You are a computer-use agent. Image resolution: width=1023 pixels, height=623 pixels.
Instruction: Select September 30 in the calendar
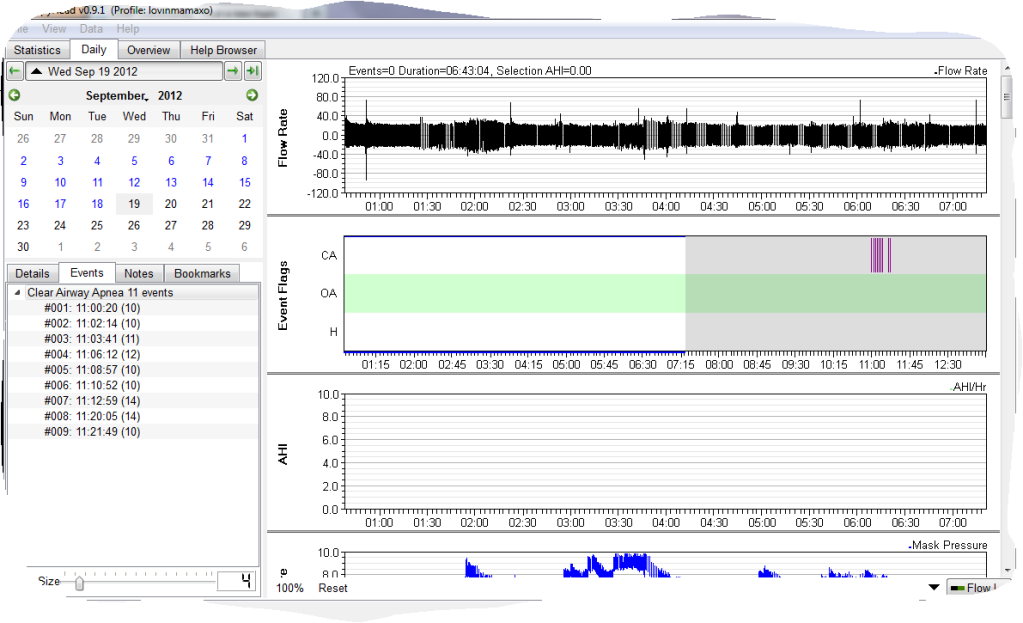pos(23,247)
